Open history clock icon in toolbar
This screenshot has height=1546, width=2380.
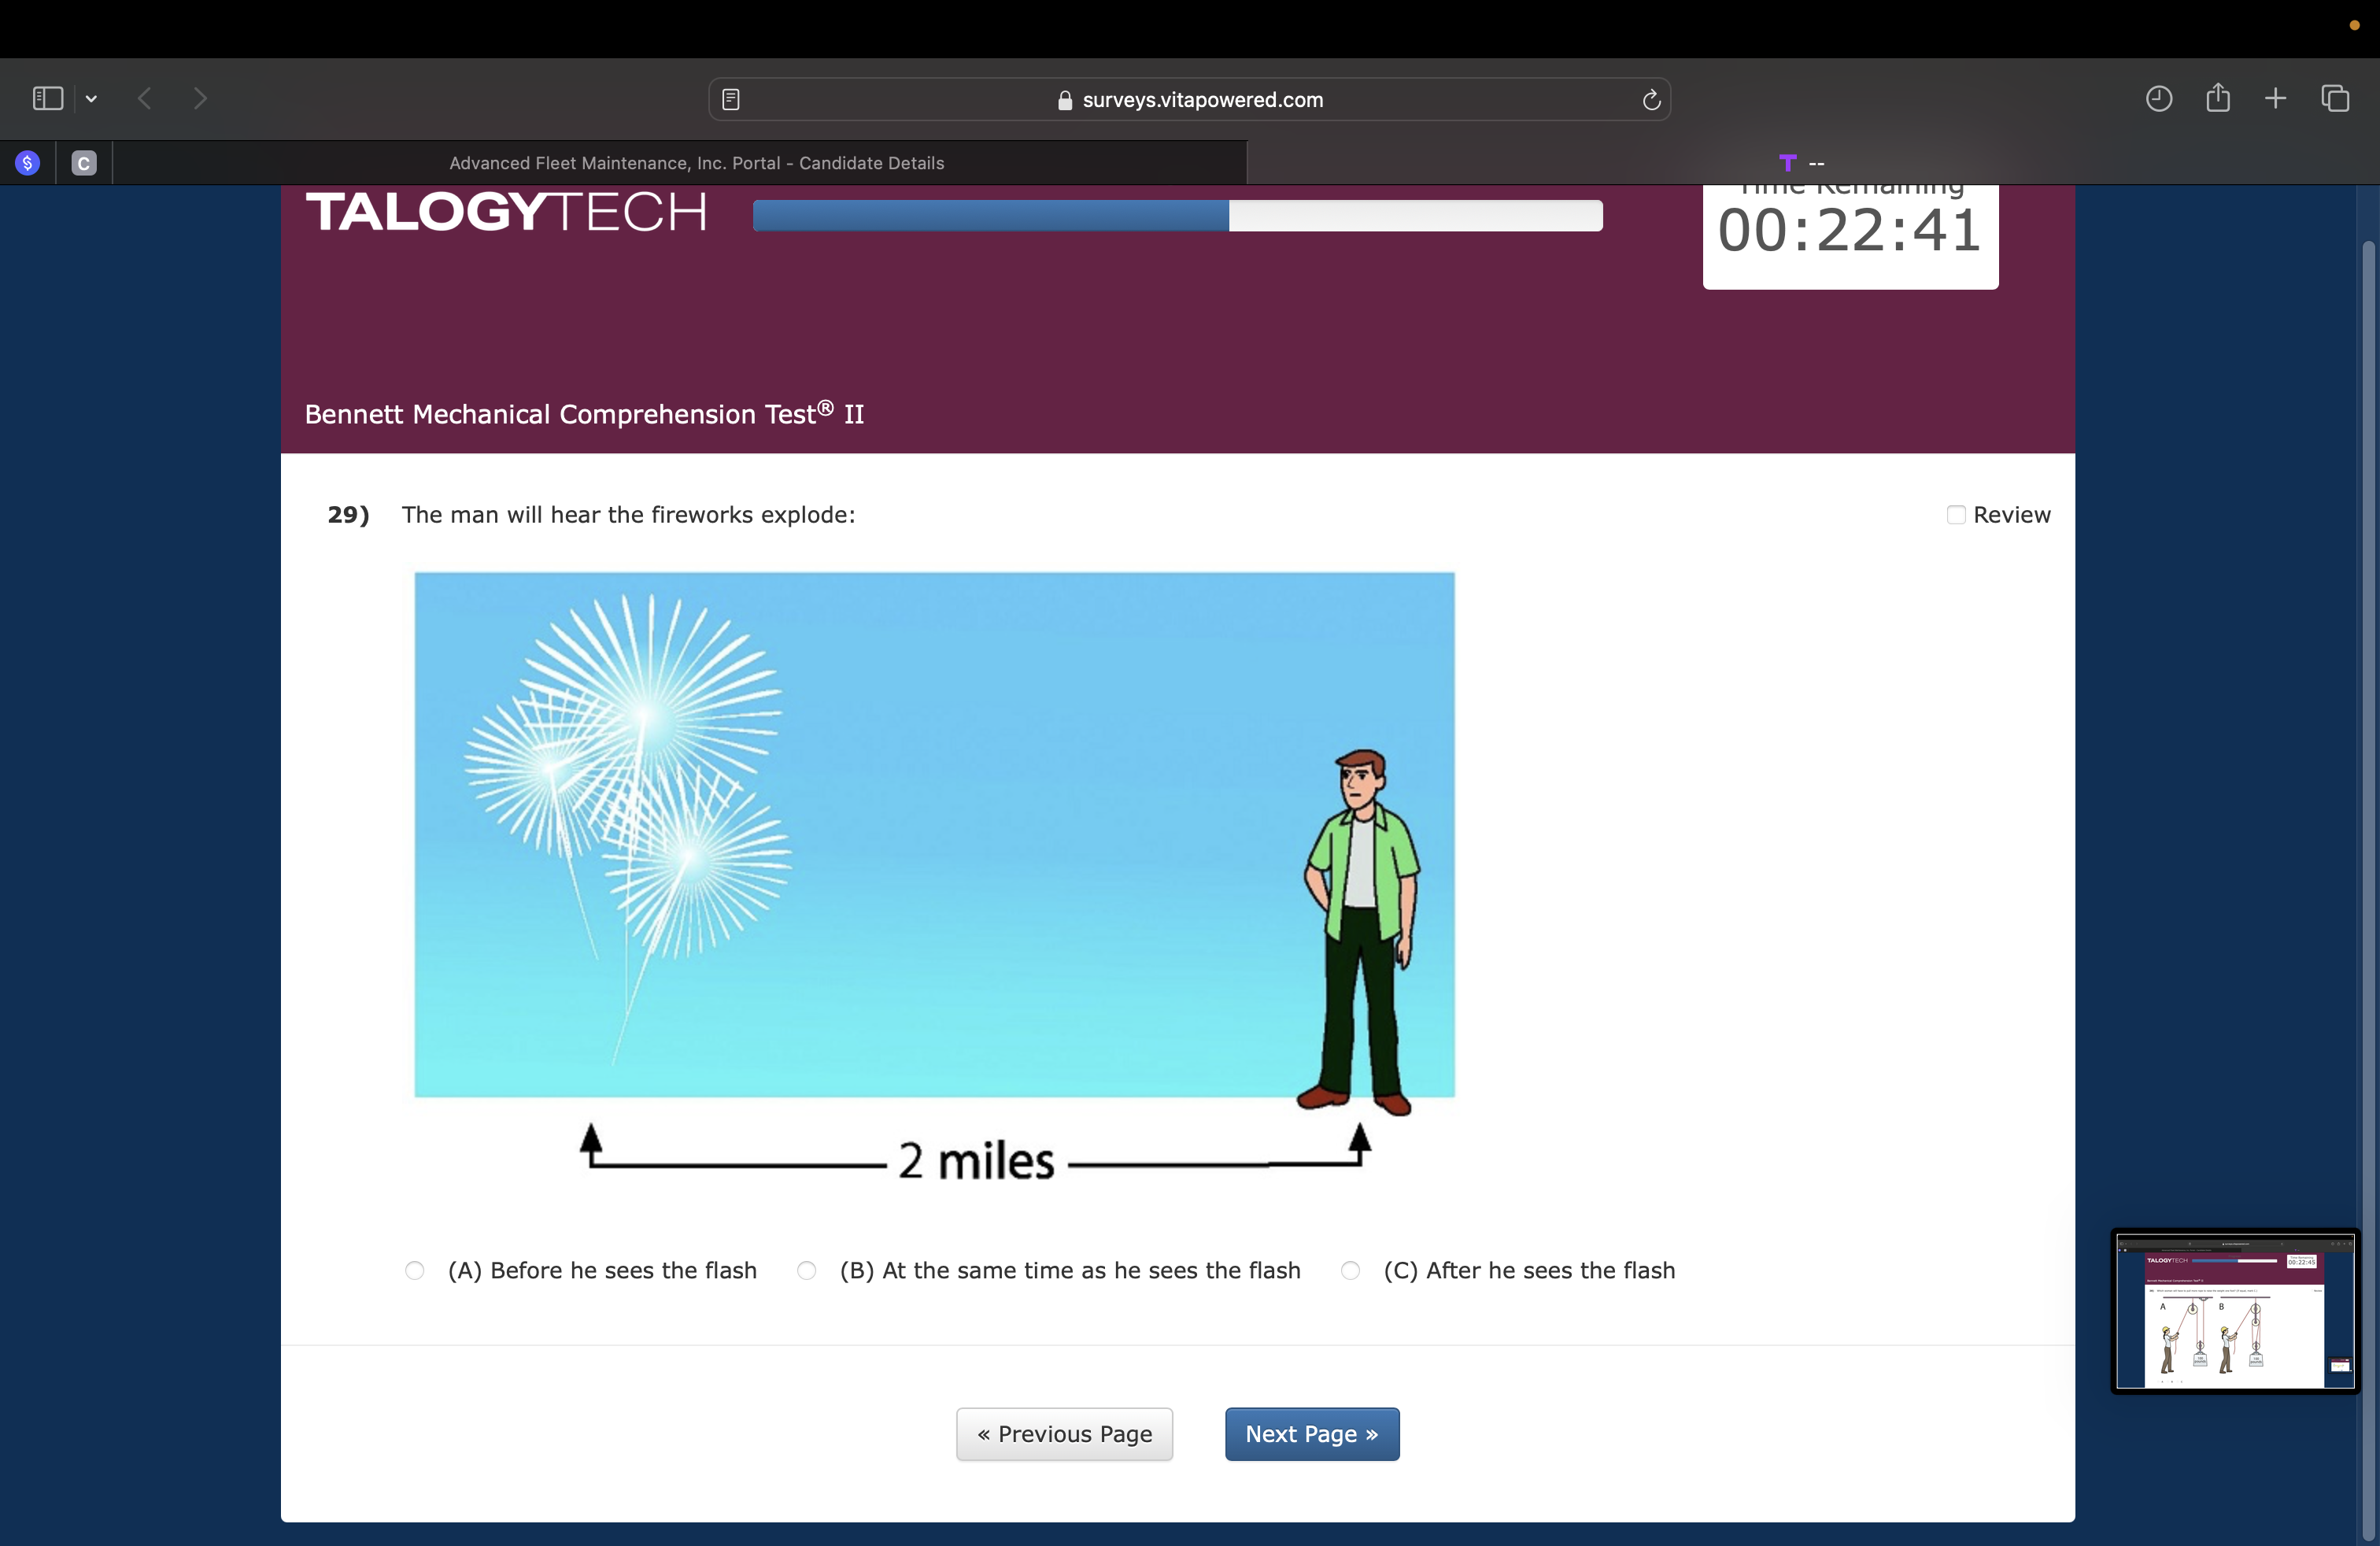pyautogui.click(x=2158, y=98)
